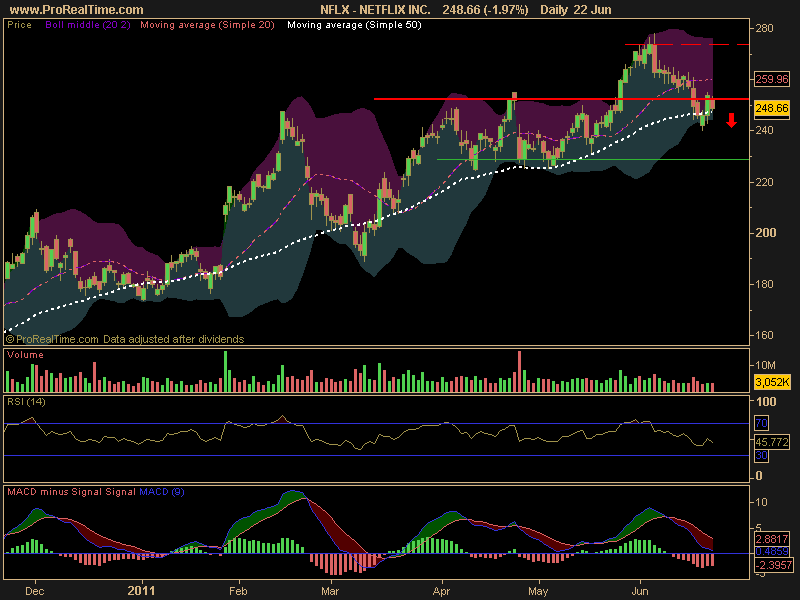Click the Daily 22 Jun timeframe label
Viewport: 800px width, 600px height.
coord(576,10)
